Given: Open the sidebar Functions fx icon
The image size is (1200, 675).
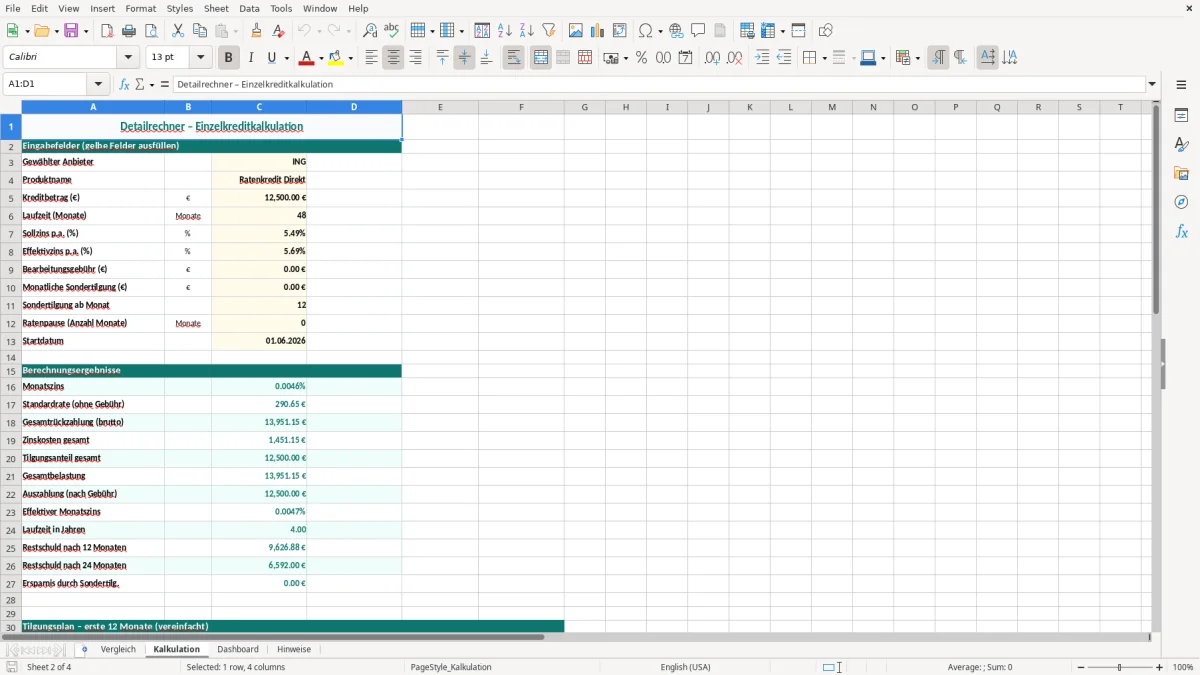Looking at the screenshot, I should pos(1181,231).
